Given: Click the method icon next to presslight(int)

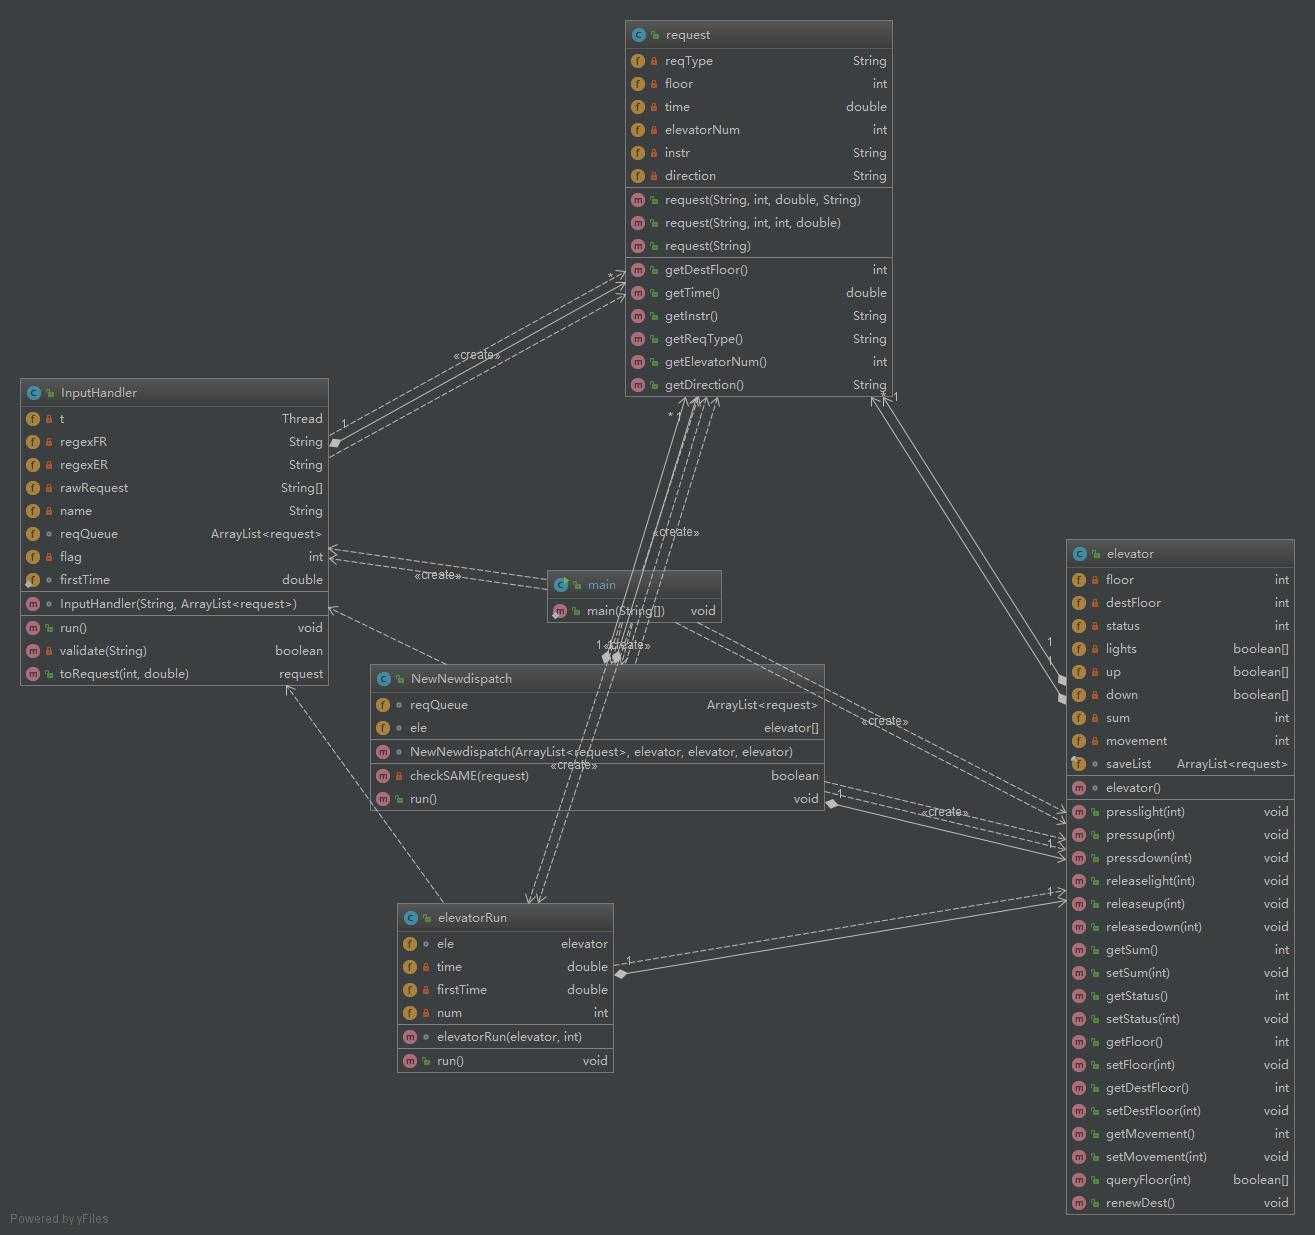Looking at the screenshot, I should tap(1079, 812).
